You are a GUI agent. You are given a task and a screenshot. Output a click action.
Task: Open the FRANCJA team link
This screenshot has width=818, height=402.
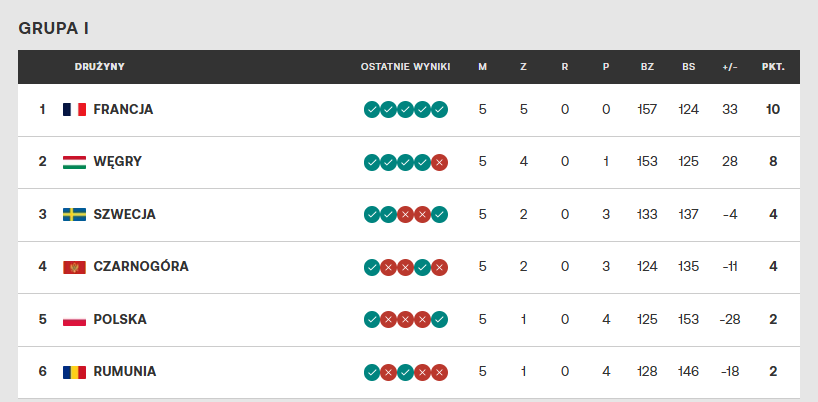tap(123, 109)
